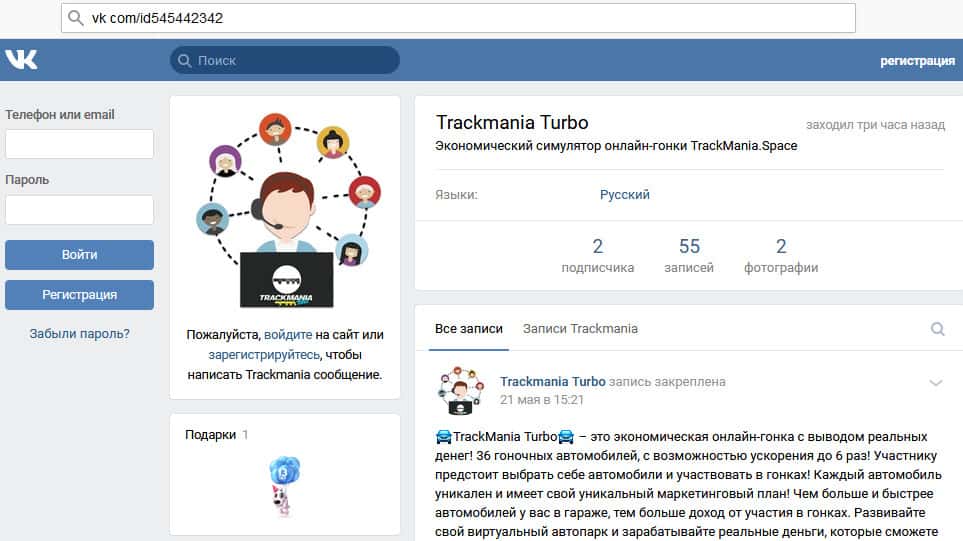963x541 pixels.
Task: Click the Trackmania Turbo post author name
Action: [x=553, y=381]
